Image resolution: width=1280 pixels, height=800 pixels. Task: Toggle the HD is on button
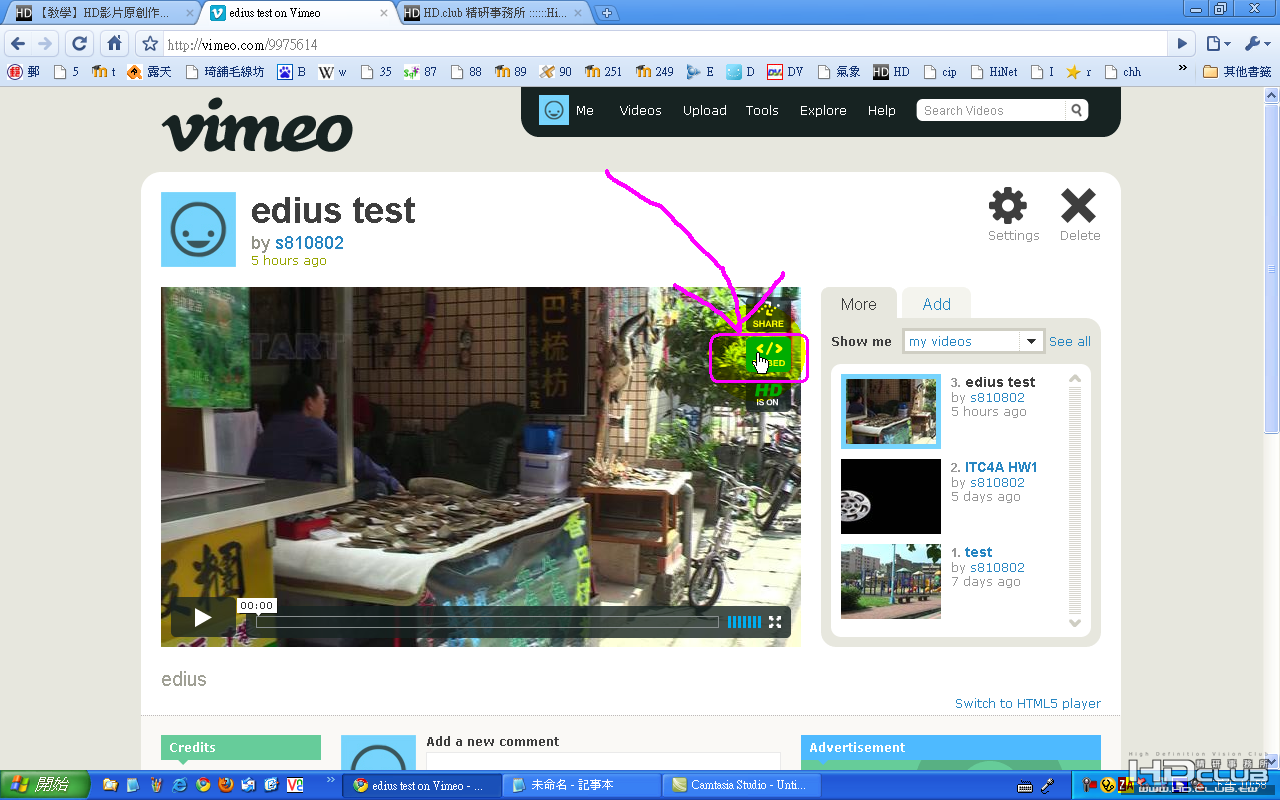(x=768, y=394)
